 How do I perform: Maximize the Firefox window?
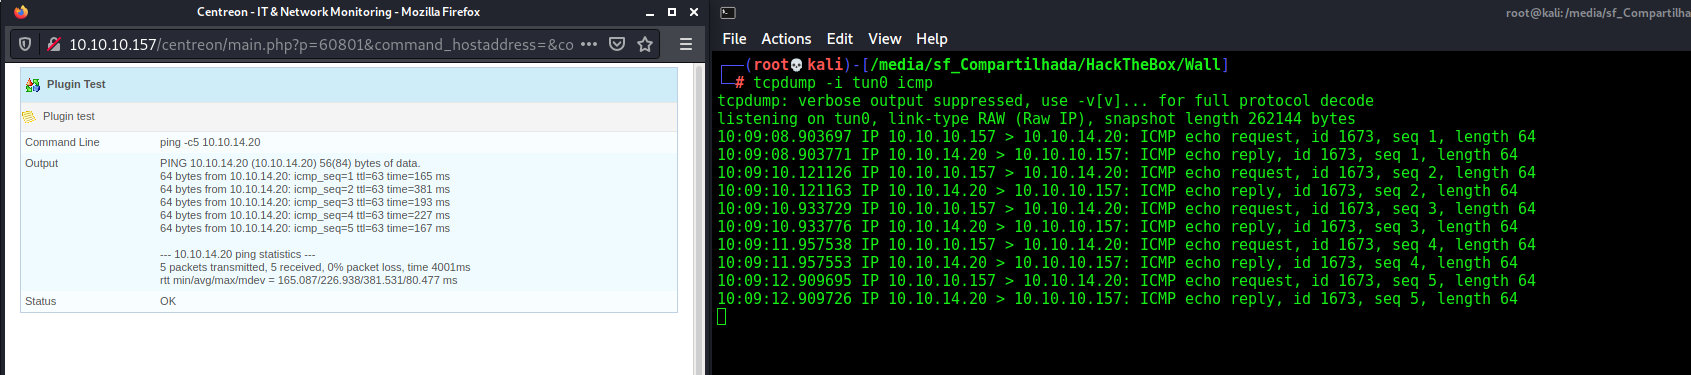(x=671, y=12)
